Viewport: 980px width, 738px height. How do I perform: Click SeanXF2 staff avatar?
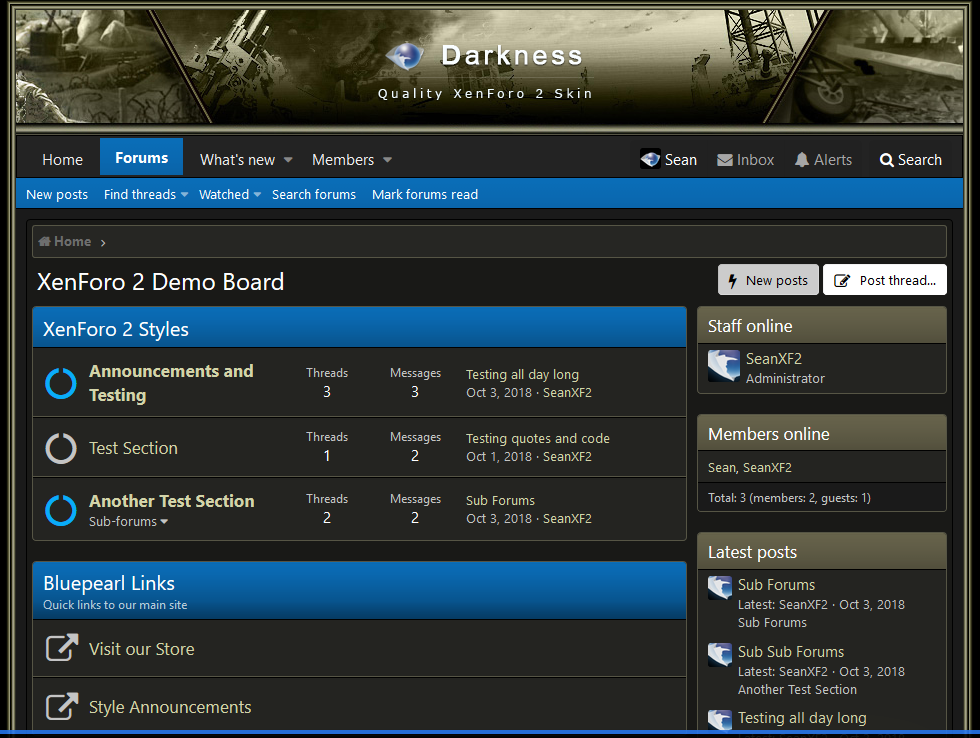(723, 367)
